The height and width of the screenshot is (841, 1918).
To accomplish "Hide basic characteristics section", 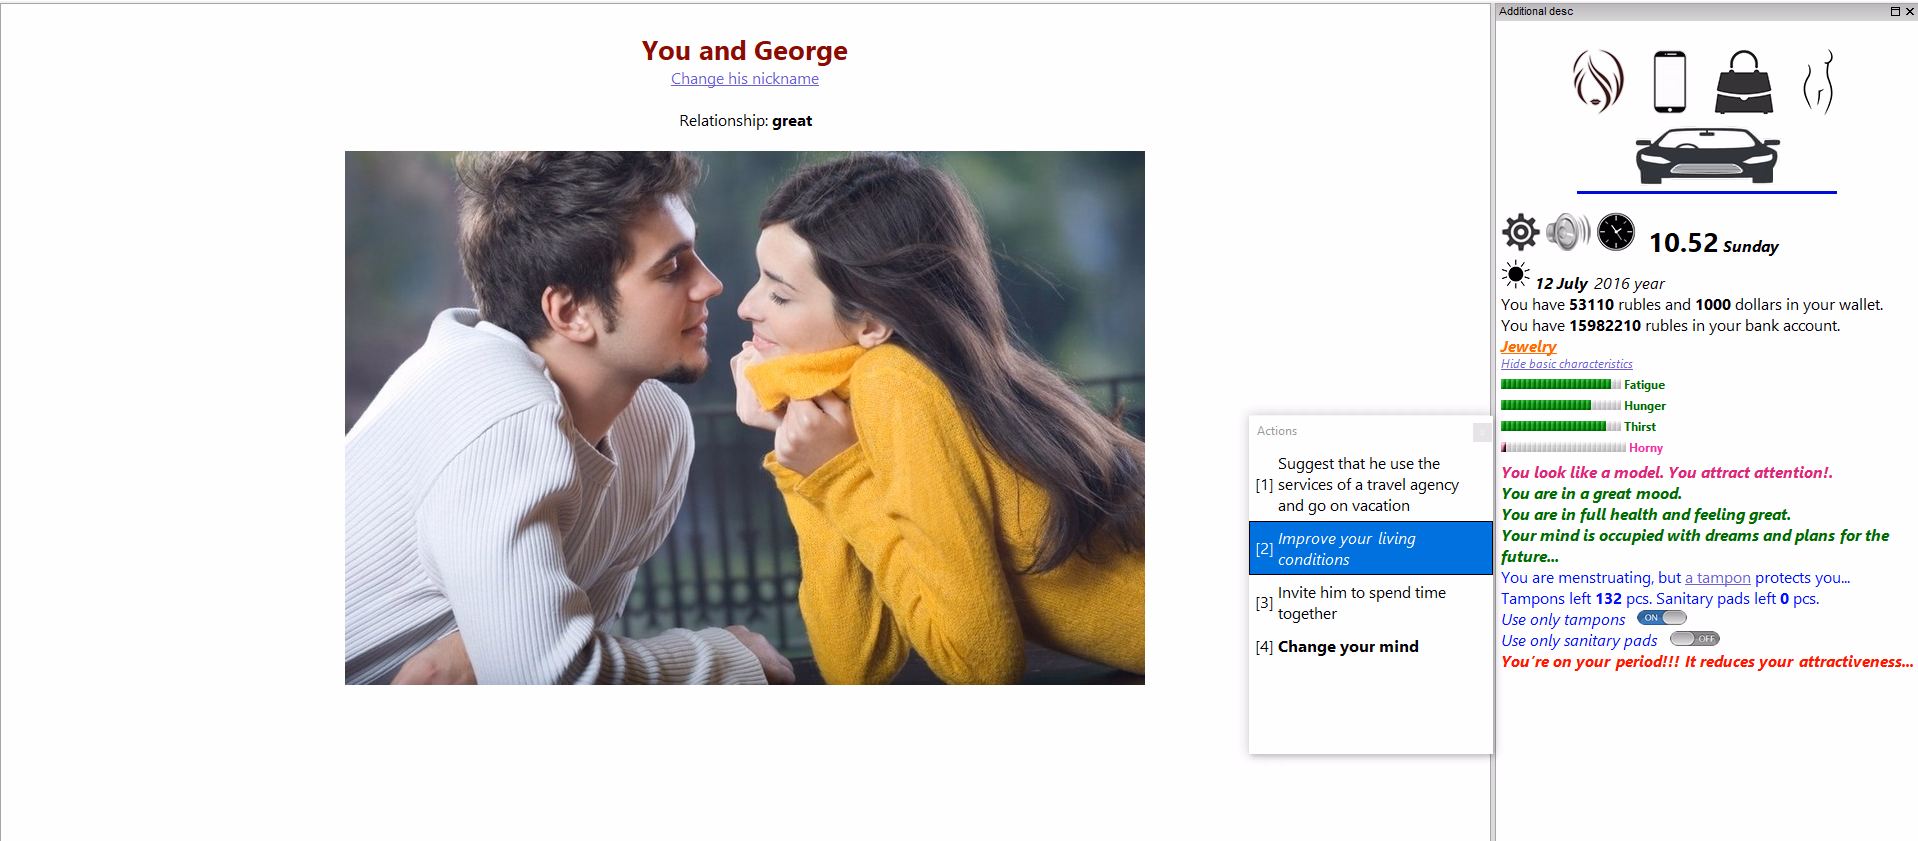I will pyautogui.click(x=1566, y=364).
